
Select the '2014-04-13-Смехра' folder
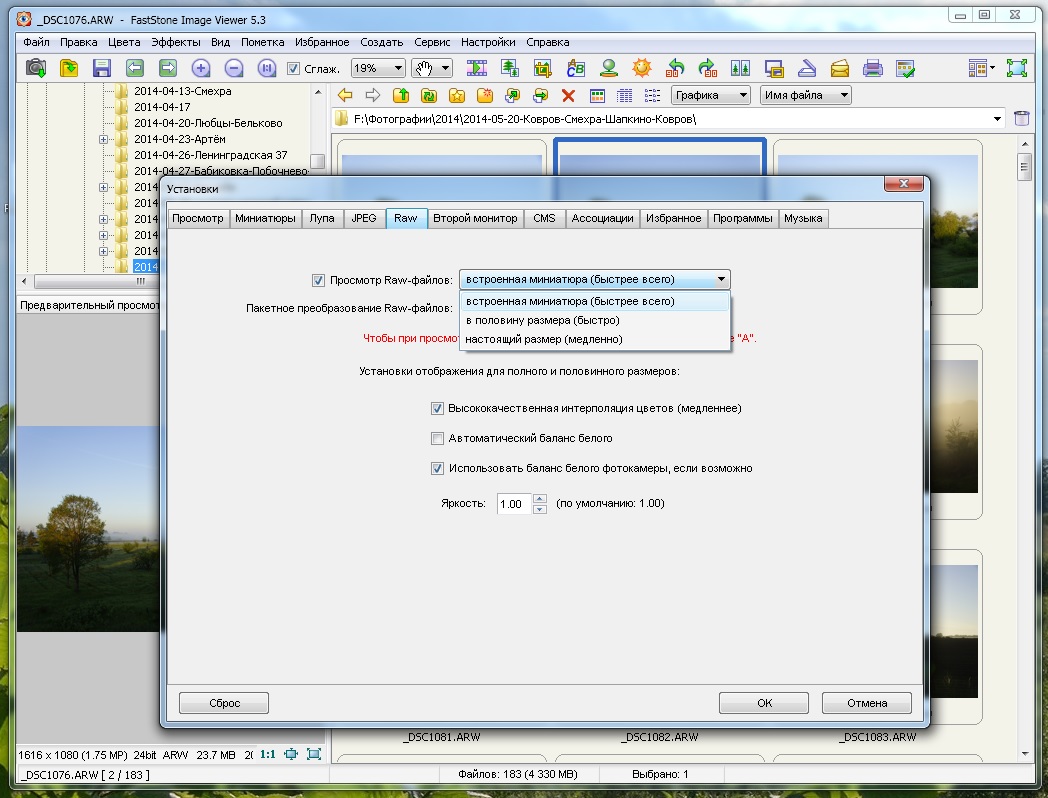(182, 92)
